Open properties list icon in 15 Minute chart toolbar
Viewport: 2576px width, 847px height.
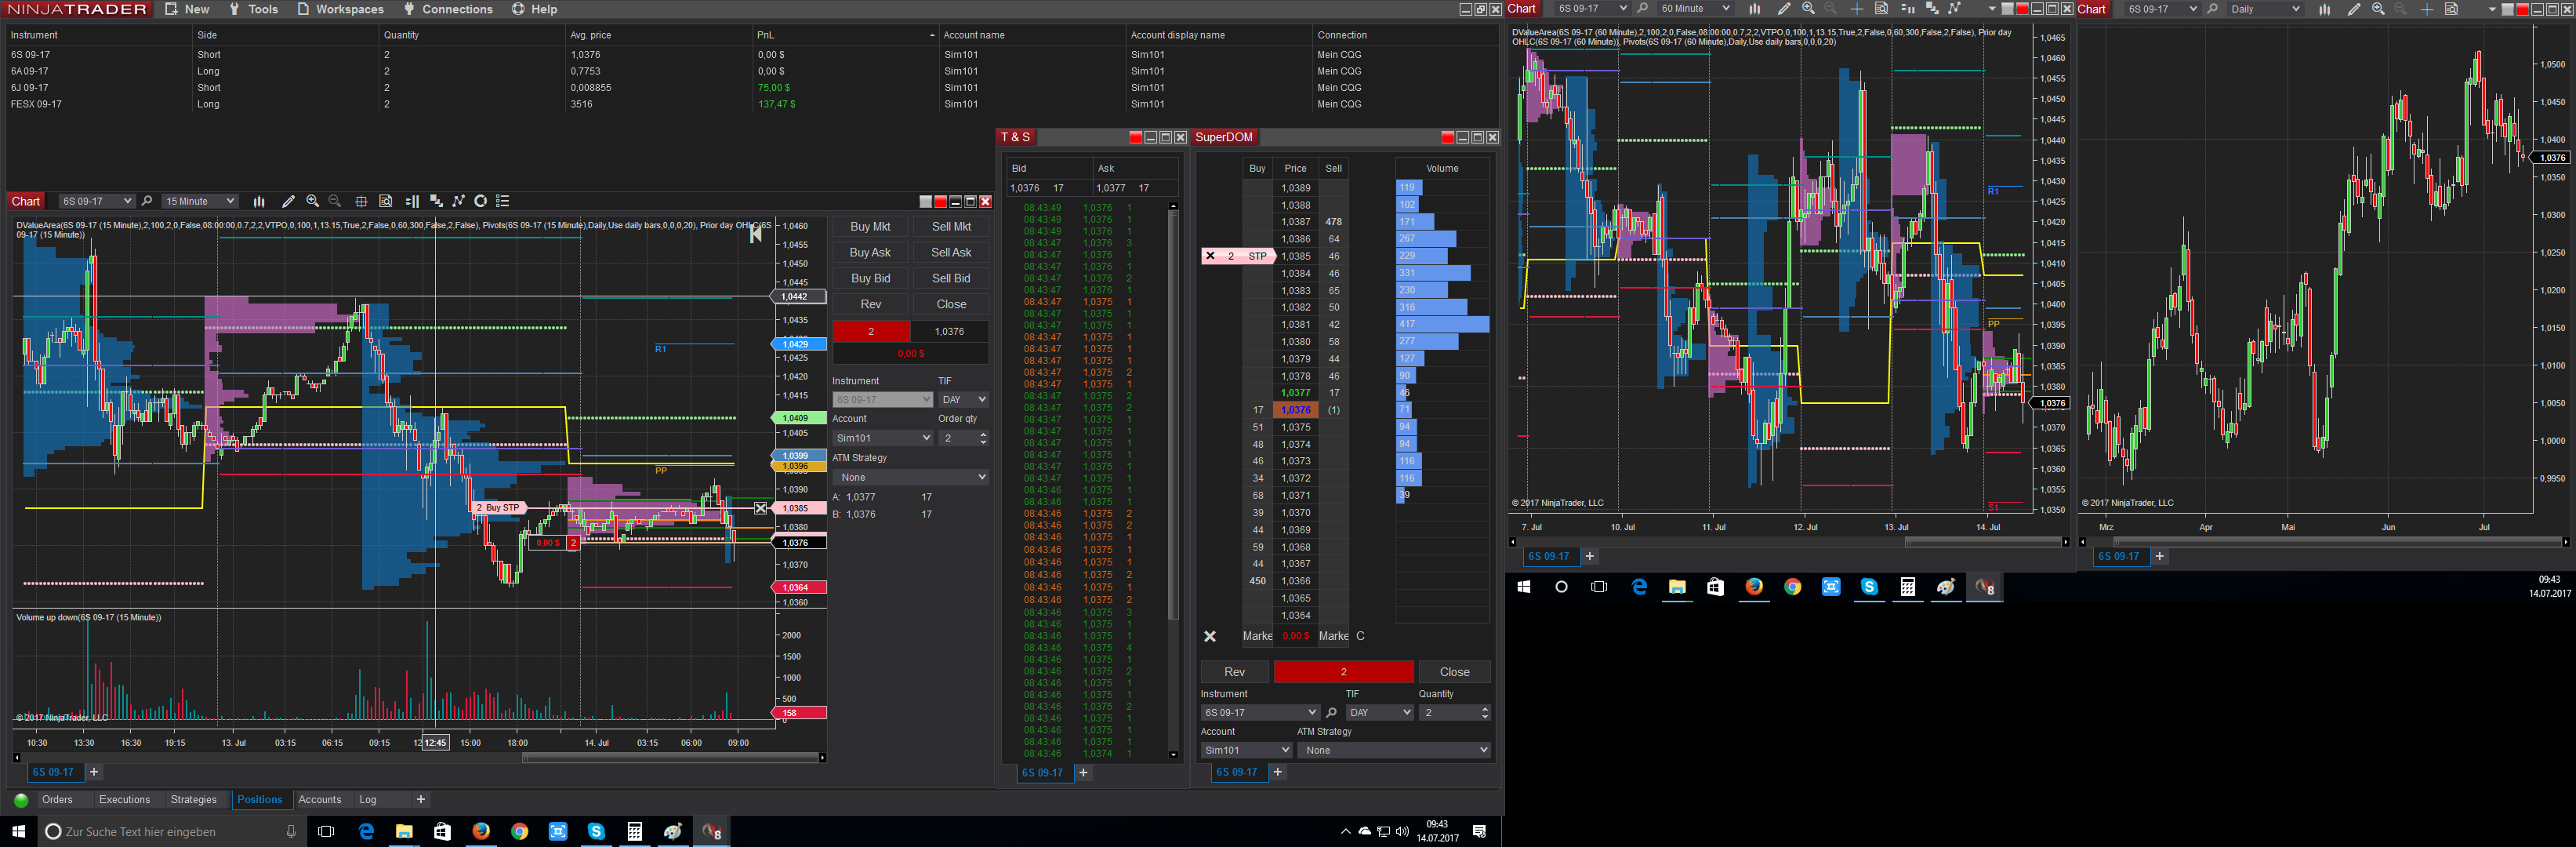coord(503,201)
